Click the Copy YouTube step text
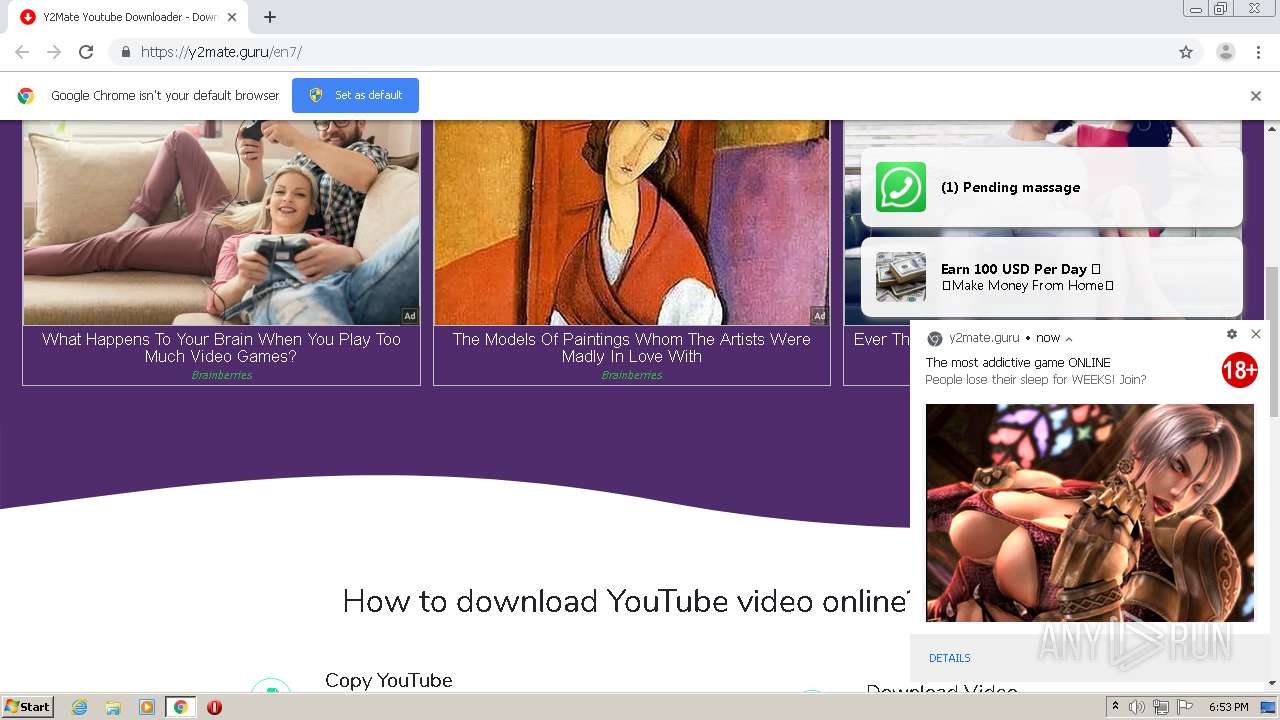This screenshot has height=720, width=1280. [x=389, y=680]
